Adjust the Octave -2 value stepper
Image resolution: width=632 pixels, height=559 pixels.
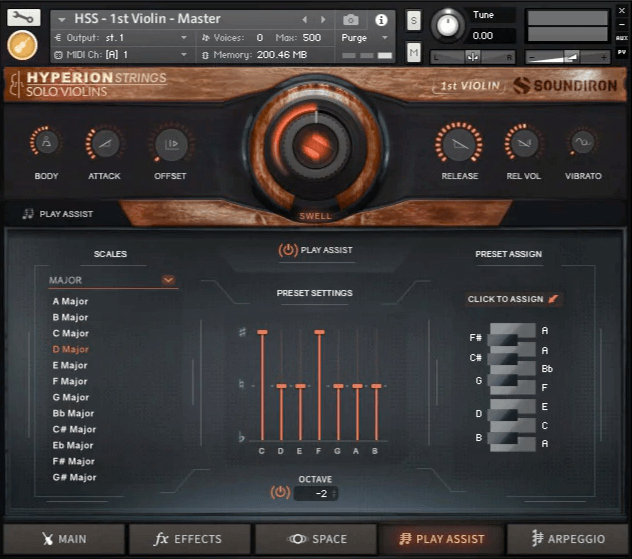coord(316,493)
